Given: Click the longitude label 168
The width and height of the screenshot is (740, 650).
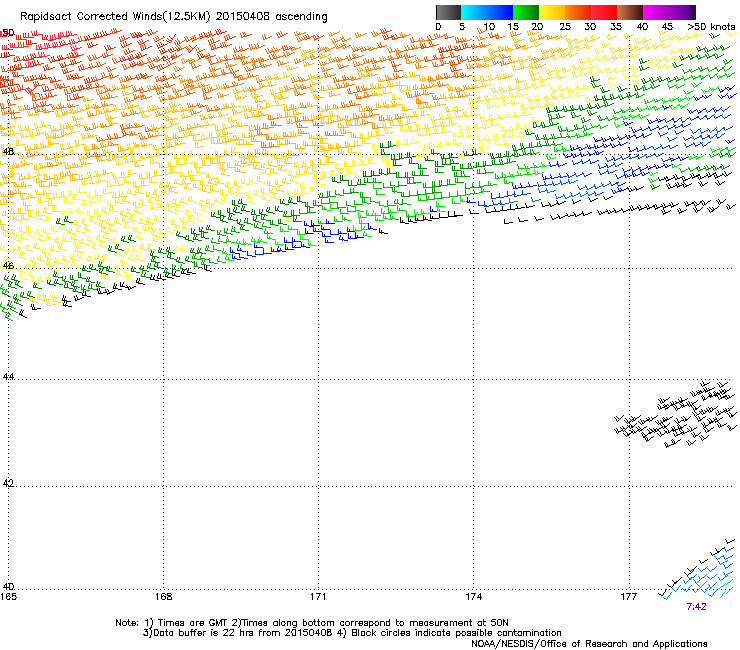Looking at the screenshot, I should point(163,597).
